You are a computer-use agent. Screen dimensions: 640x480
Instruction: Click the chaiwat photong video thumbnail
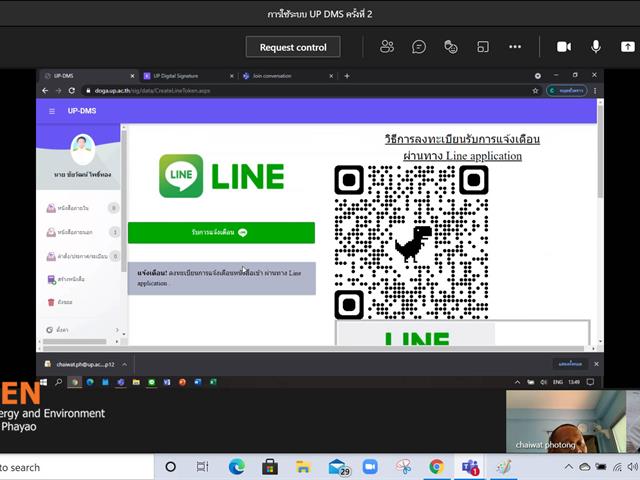point(566,421)
